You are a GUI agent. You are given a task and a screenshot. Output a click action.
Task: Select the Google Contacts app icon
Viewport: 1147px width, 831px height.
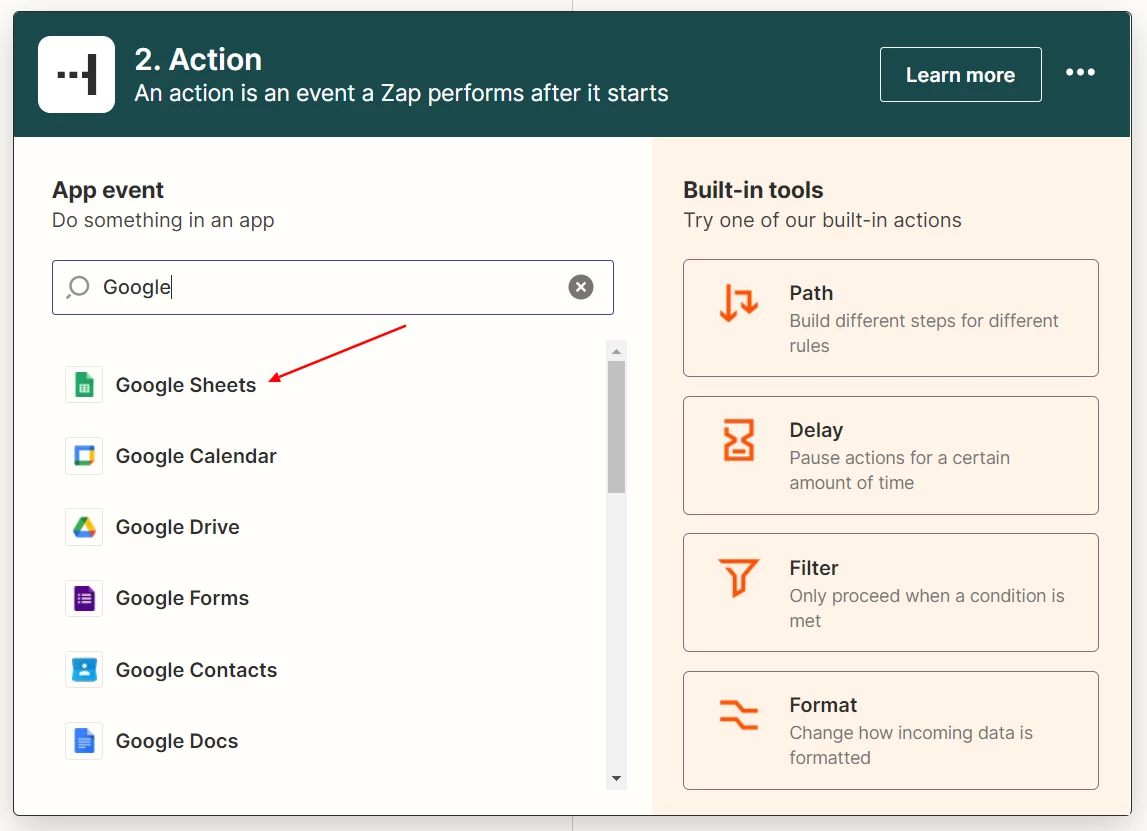pyautogui.click(x=84, y=669)
